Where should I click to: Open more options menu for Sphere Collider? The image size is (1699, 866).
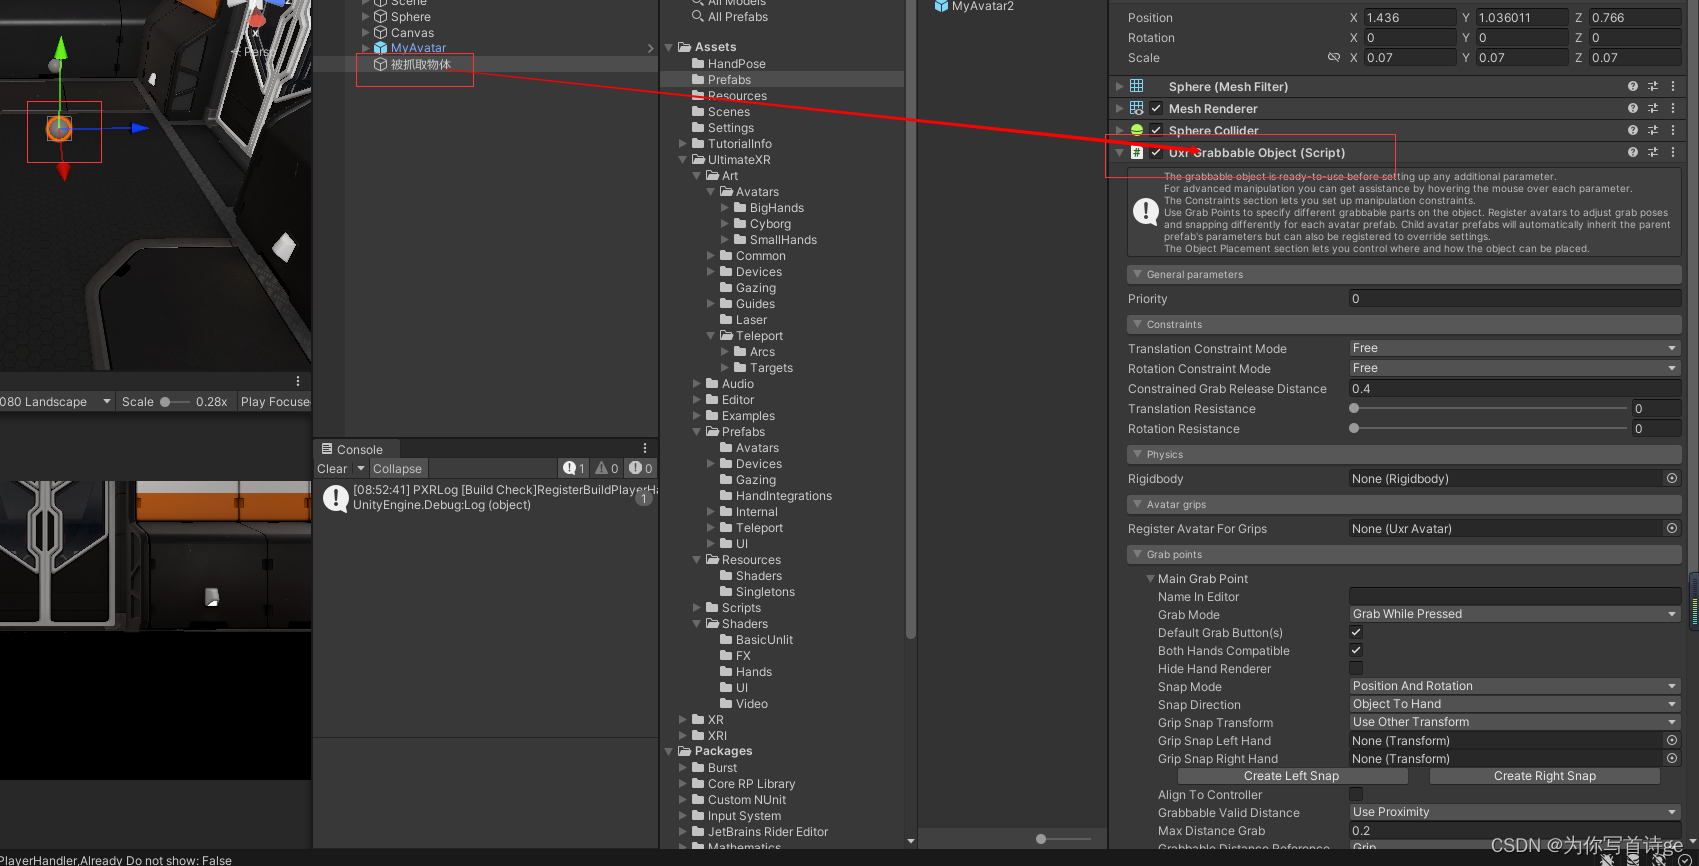(x=1672, y=131)
